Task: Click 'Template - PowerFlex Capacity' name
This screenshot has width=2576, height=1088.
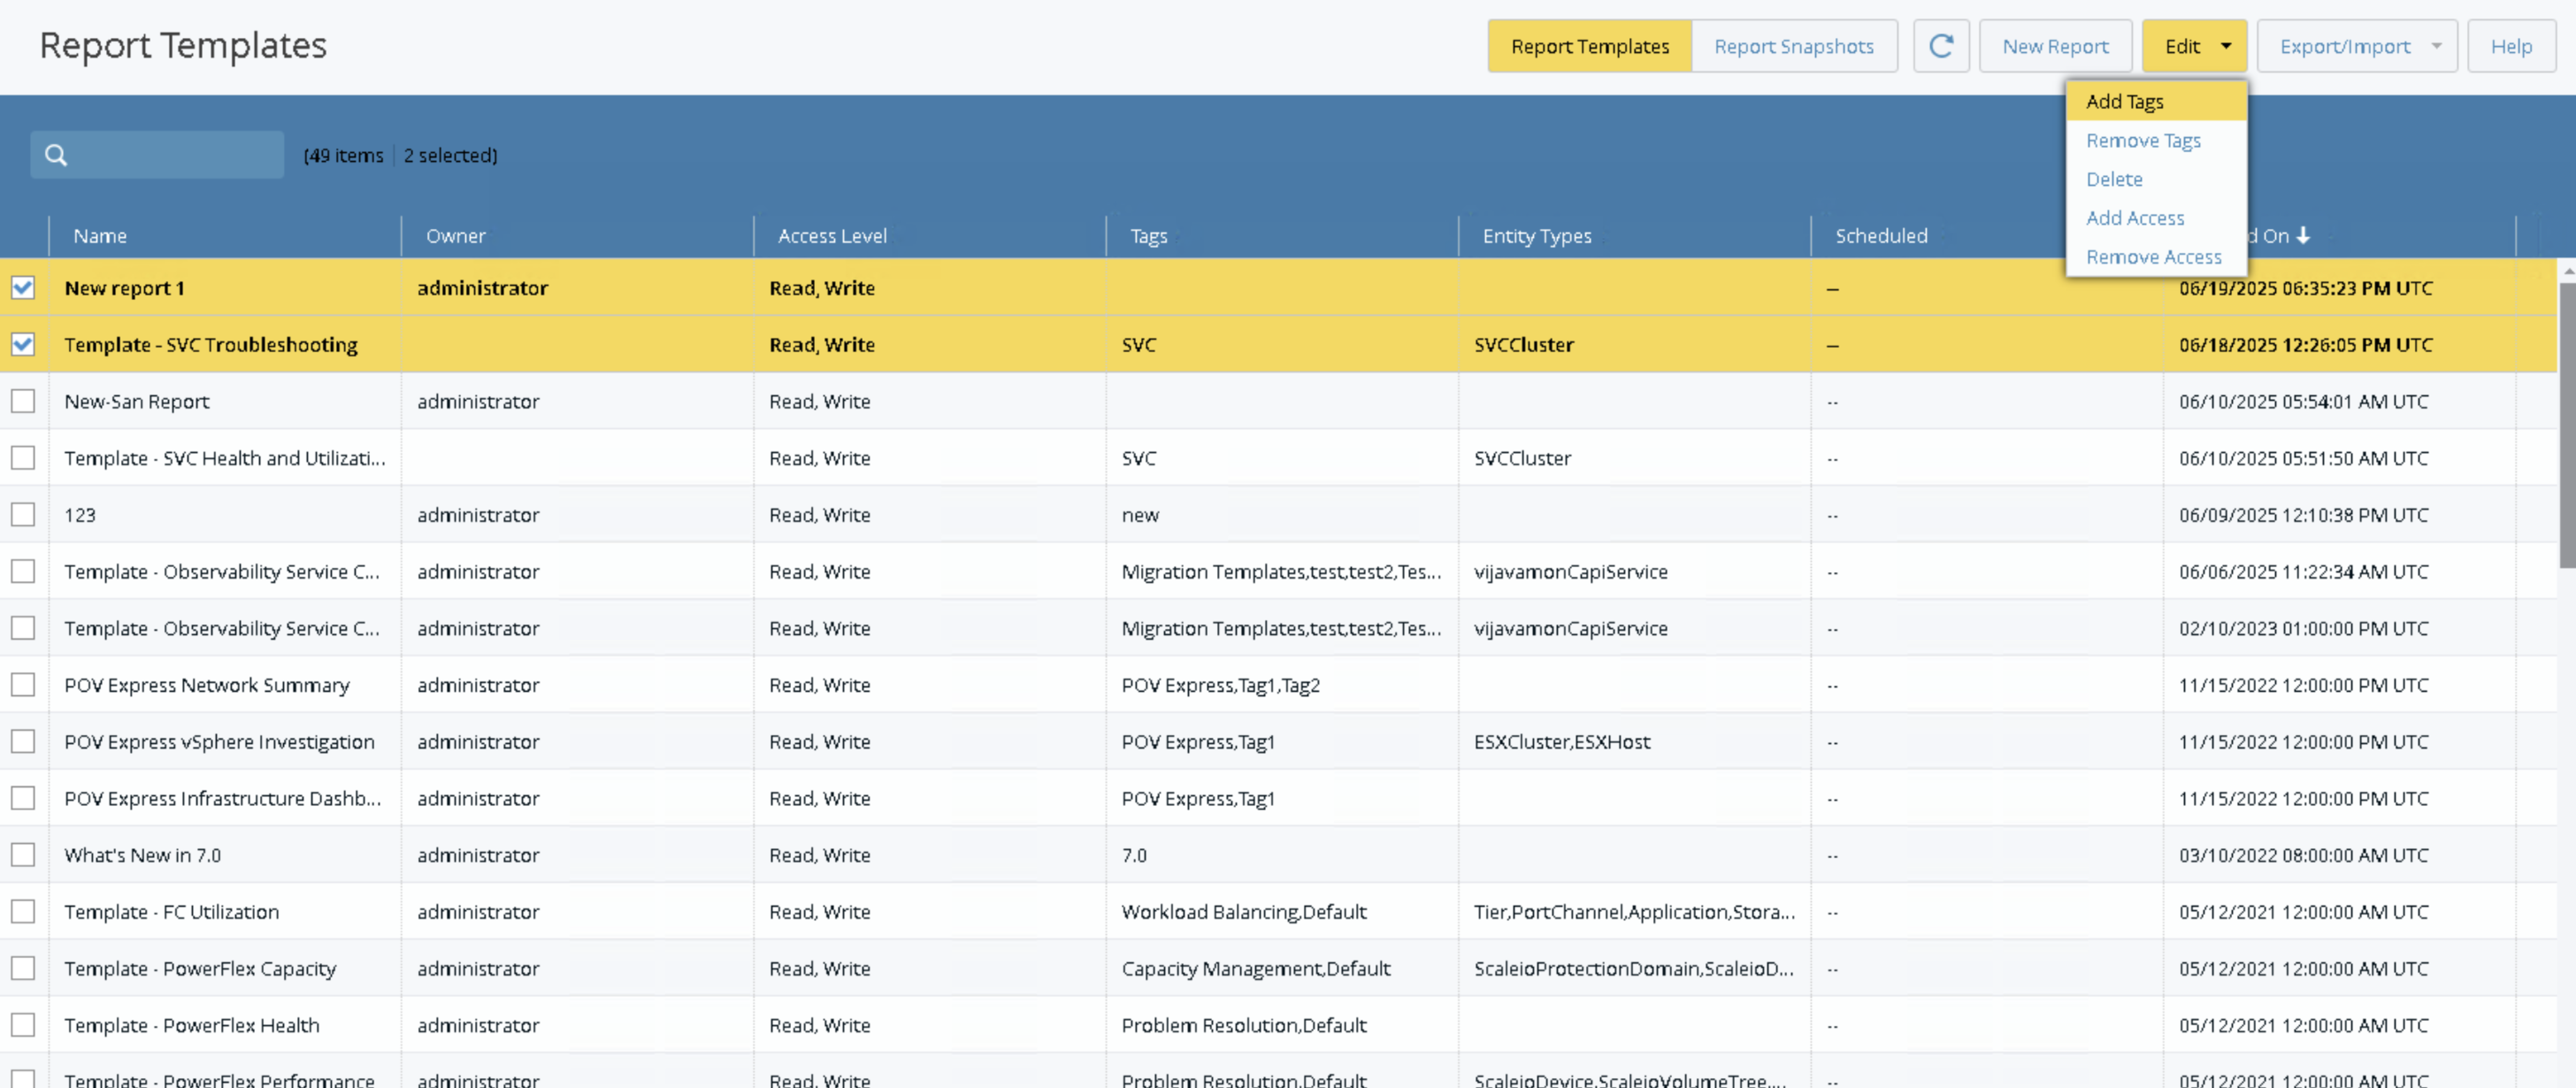Action: [x=200, y=969]
